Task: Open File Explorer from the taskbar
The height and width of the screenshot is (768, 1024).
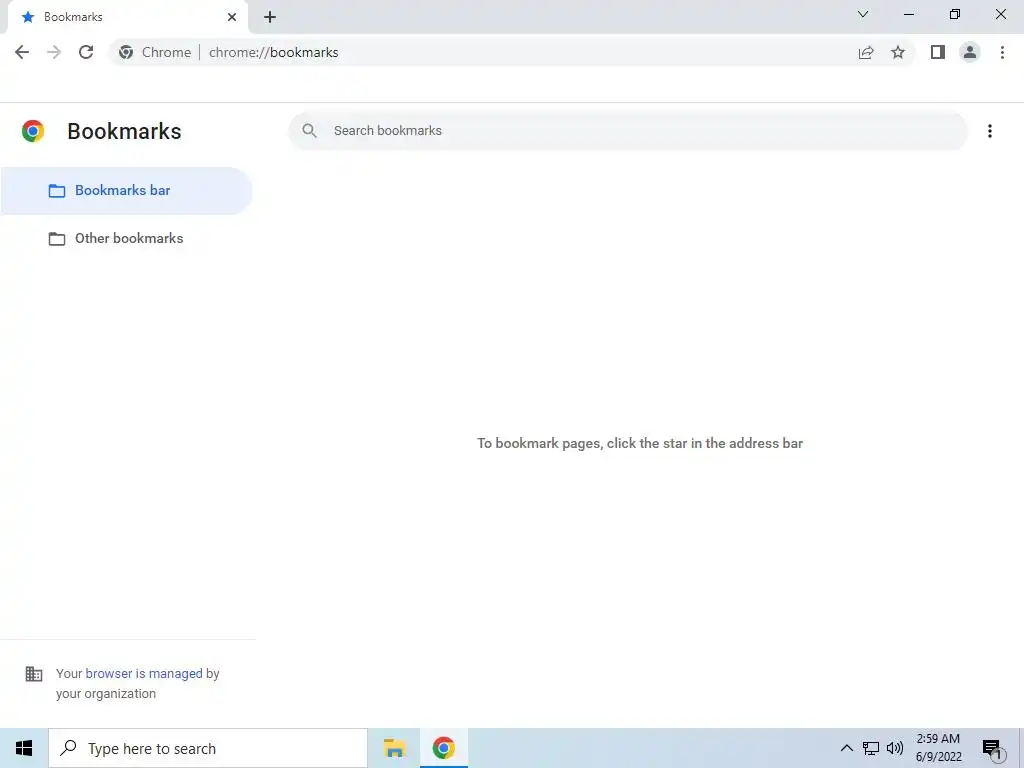Action: 394,748
